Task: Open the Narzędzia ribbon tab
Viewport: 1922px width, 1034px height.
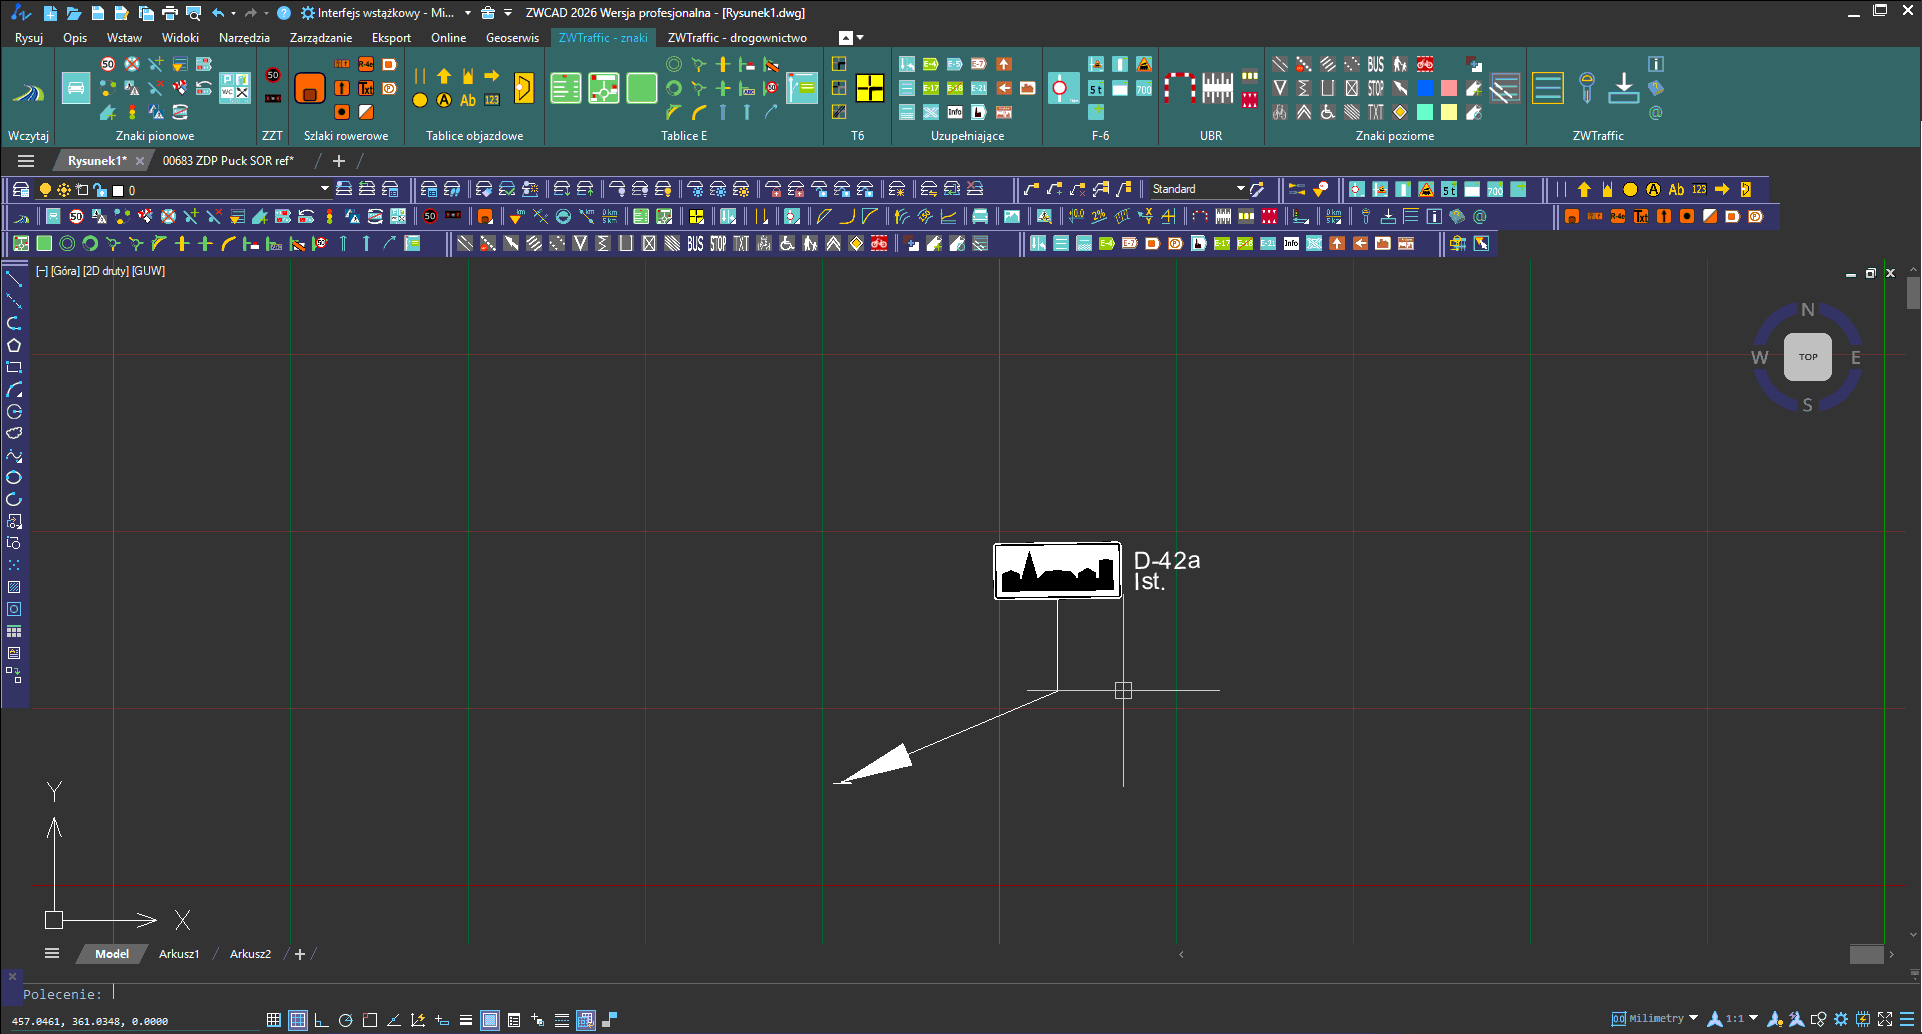Action: [244, 38]
